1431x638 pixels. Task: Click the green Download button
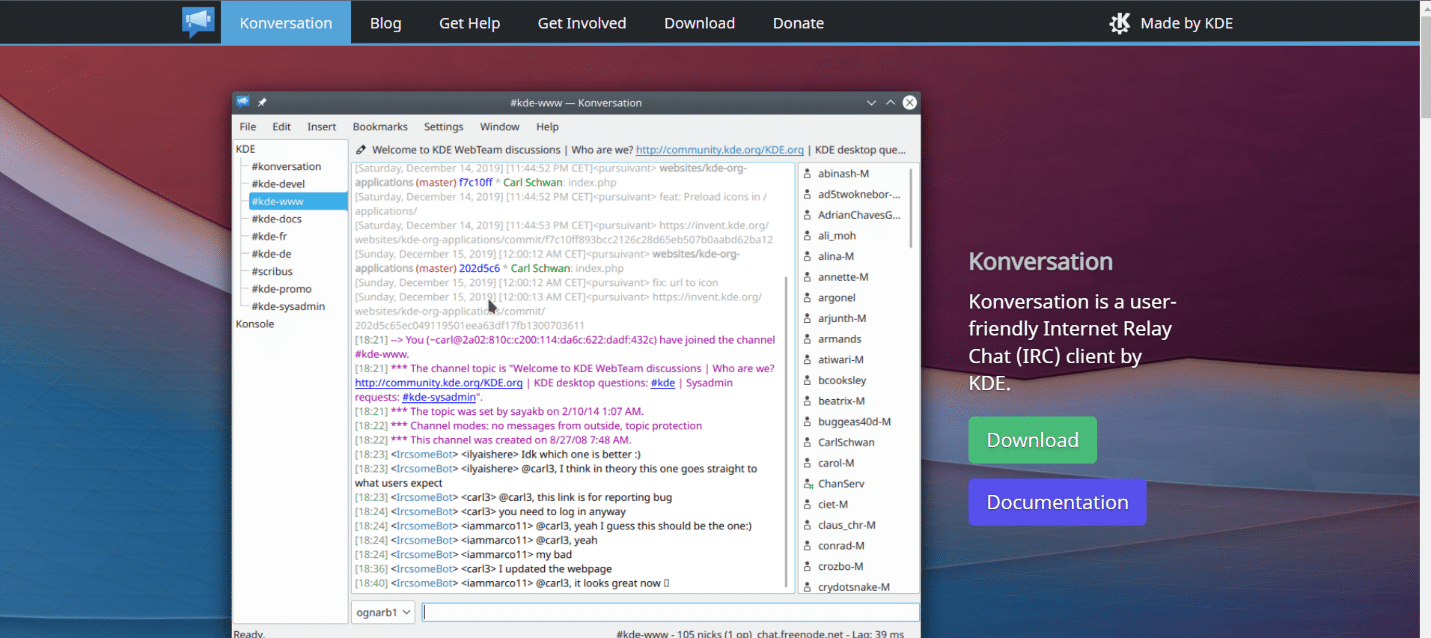(x=1032, y=440)
